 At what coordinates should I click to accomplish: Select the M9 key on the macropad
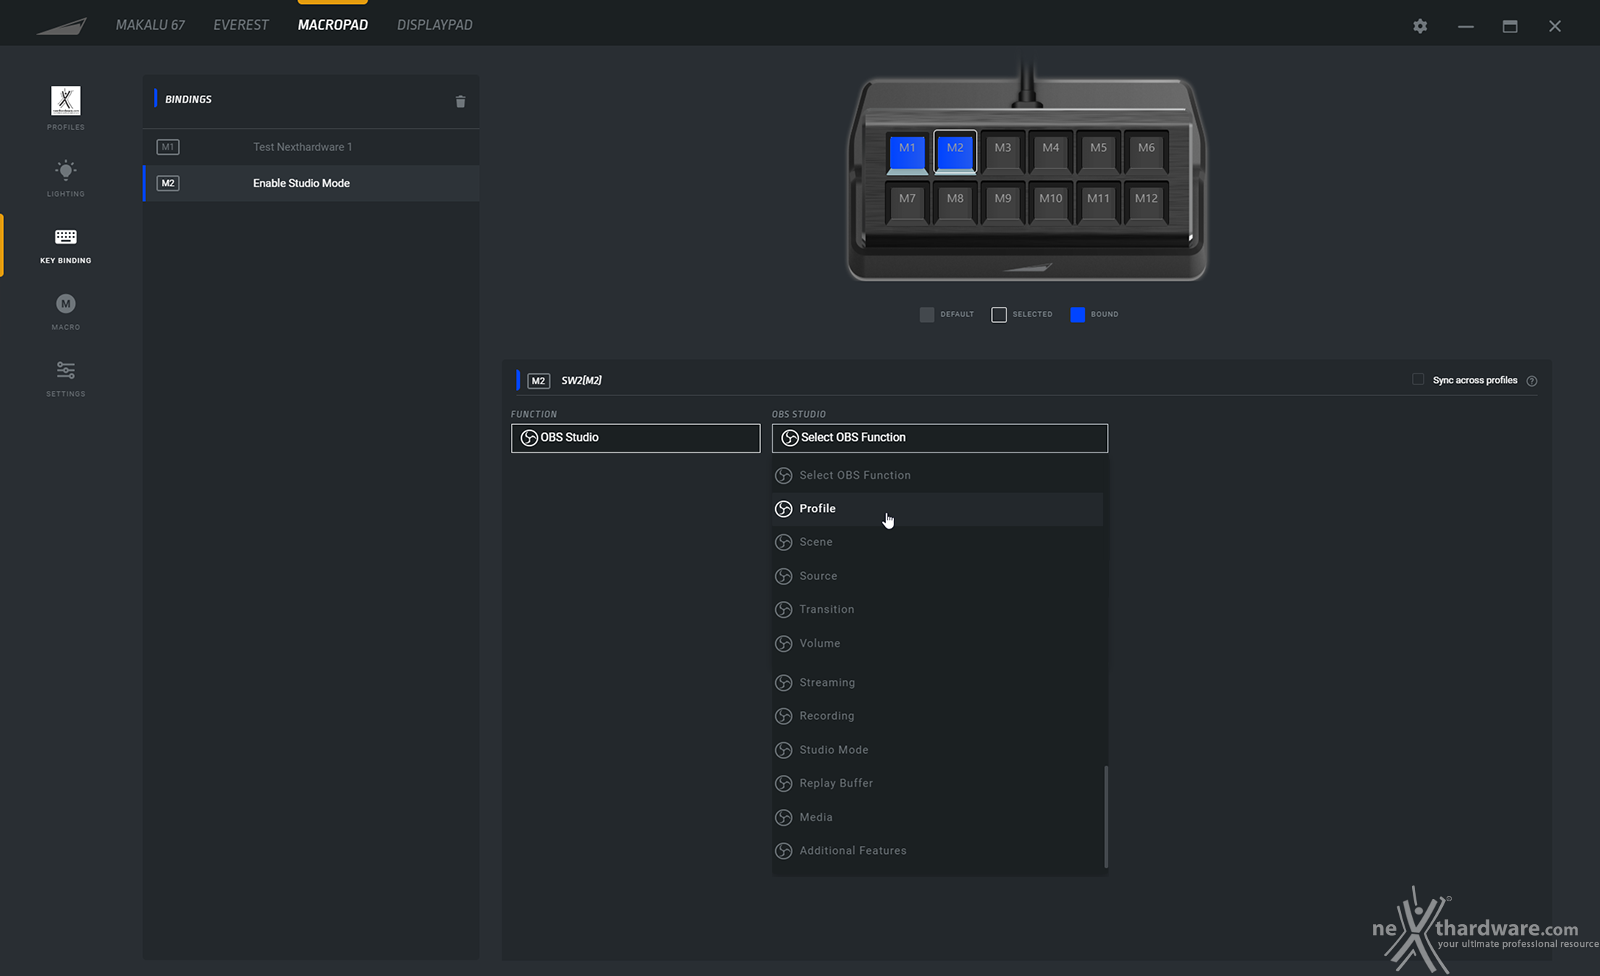click(1003, 202)
